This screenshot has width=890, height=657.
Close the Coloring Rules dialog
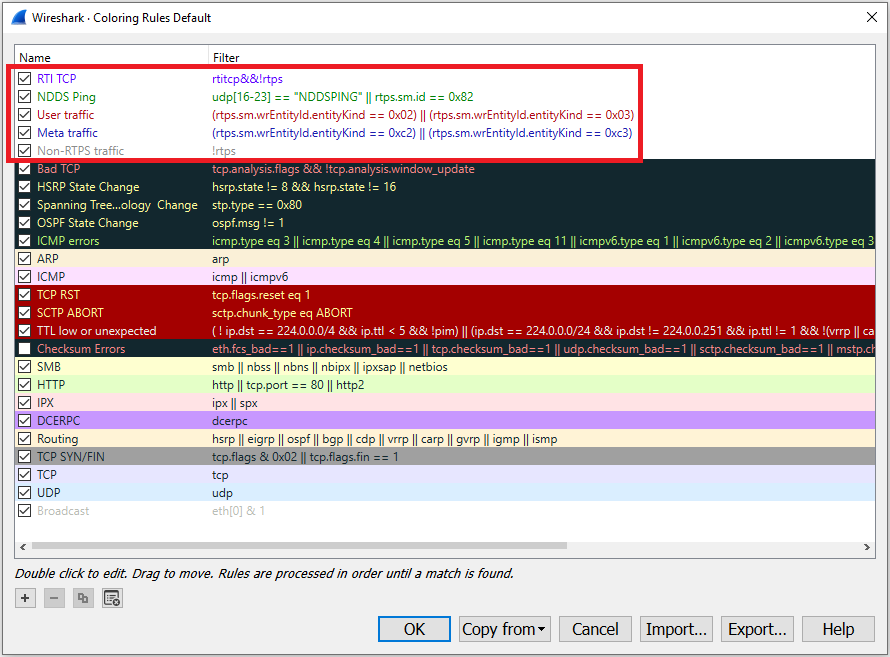(x=872, y=17)
